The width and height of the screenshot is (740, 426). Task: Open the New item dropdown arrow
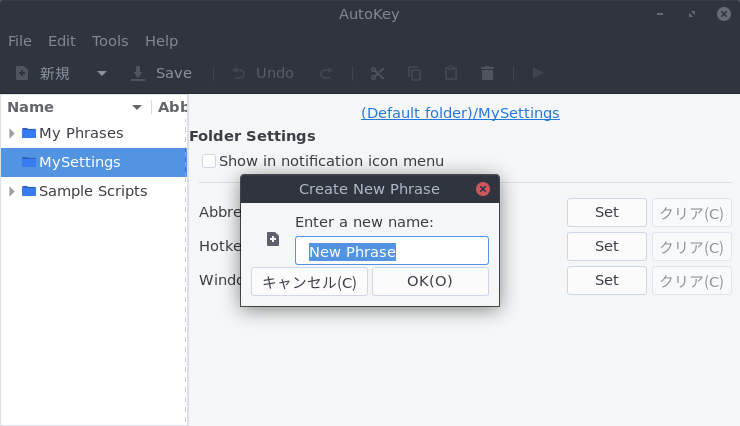point(101,73)
